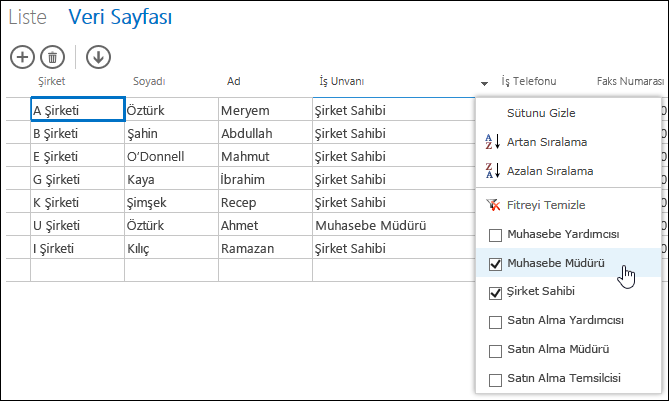The height and width of the screenshot is (401, 669).
Task: Click the delete trash can icon
Action: 52,57
